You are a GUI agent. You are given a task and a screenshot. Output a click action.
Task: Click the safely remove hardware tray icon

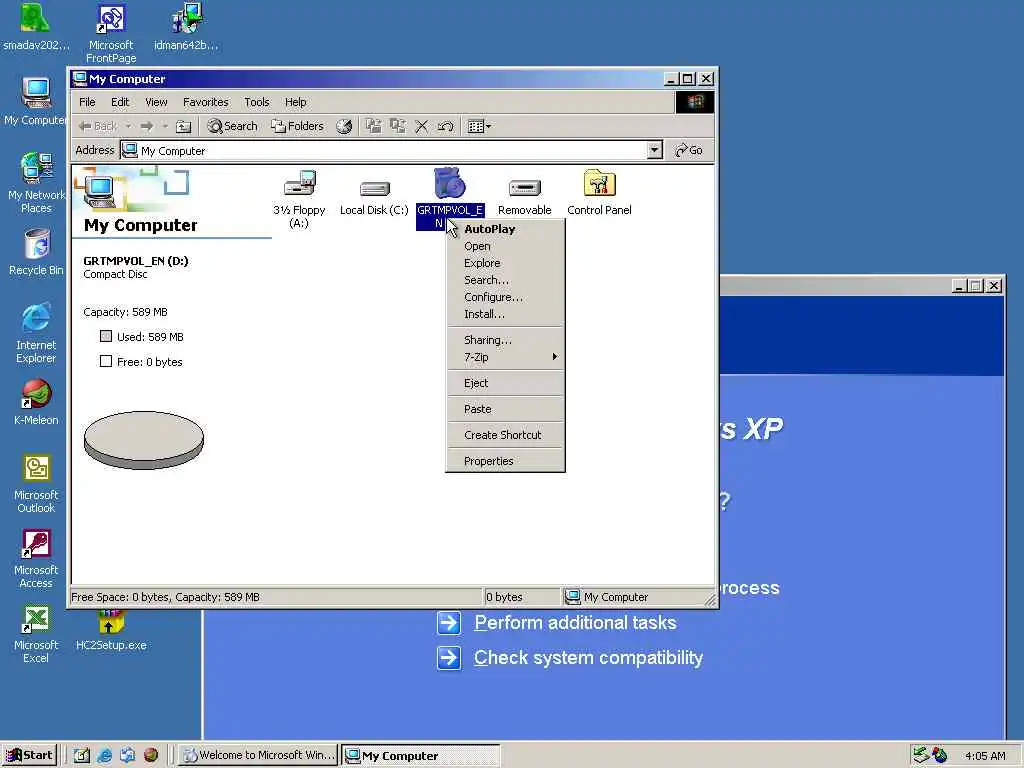[x=921, y=755]
